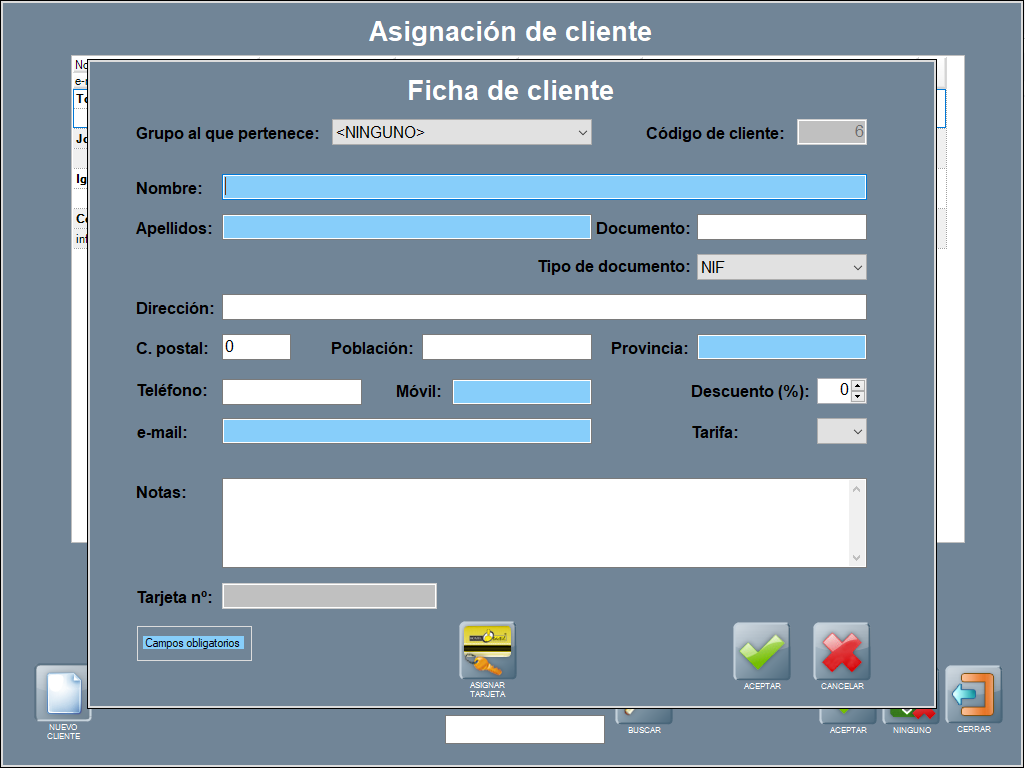This screenshot has height=768, width=1025.
Task: Click the C. postal field
Action: [x=256, y=347]
